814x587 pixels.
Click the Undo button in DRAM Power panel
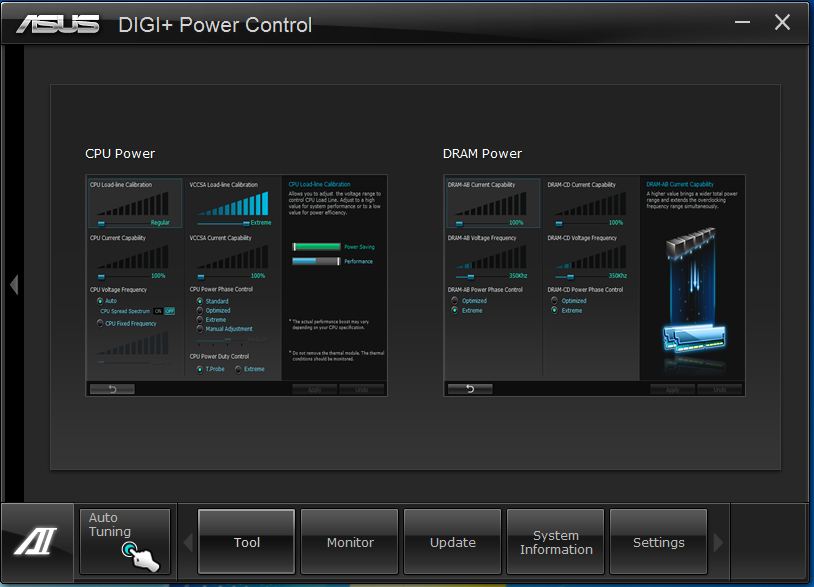click(x=720, y=389)
